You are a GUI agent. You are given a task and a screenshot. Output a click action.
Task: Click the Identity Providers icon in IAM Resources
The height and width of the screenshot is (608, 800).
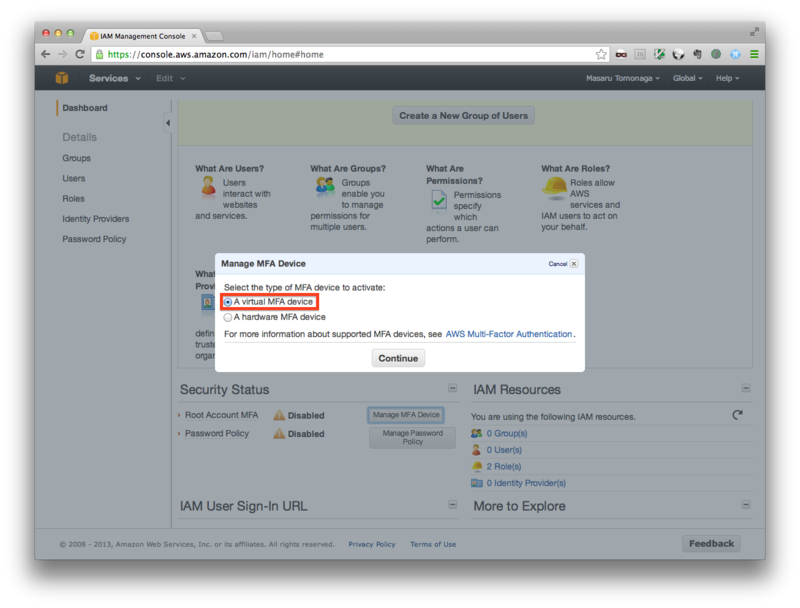coord(477,483)
